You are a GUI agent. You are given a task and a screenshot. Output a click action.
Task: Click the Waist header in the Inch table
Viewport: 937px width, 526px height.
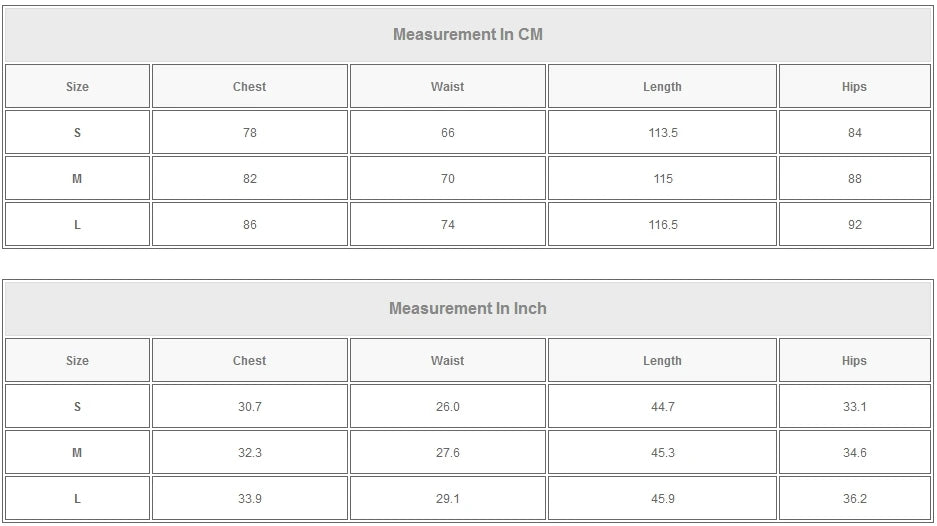[447, 361]
